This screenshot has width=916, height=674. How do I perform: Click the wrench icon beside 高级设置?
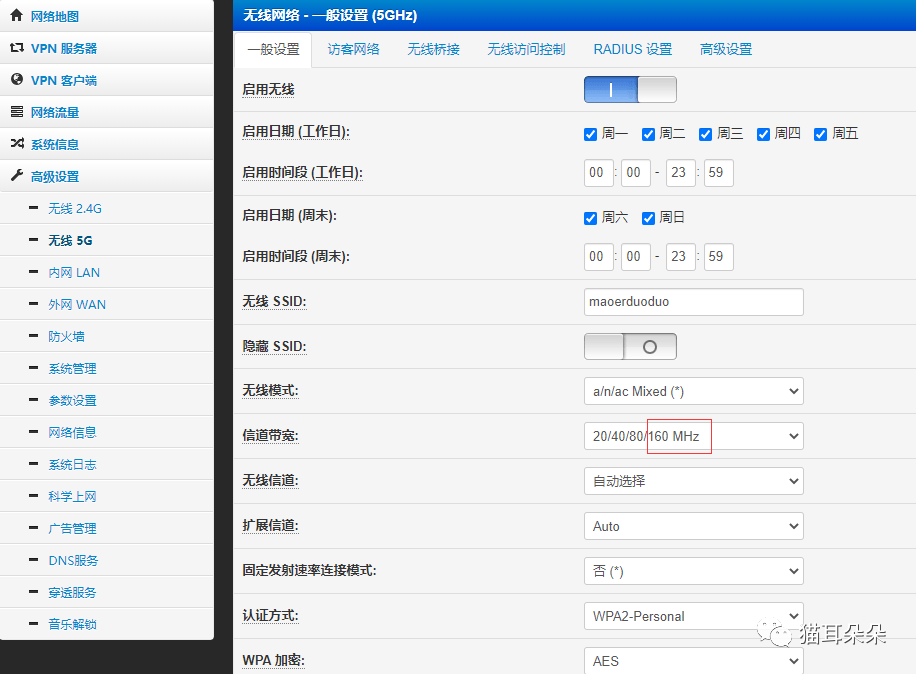[17, 175]
